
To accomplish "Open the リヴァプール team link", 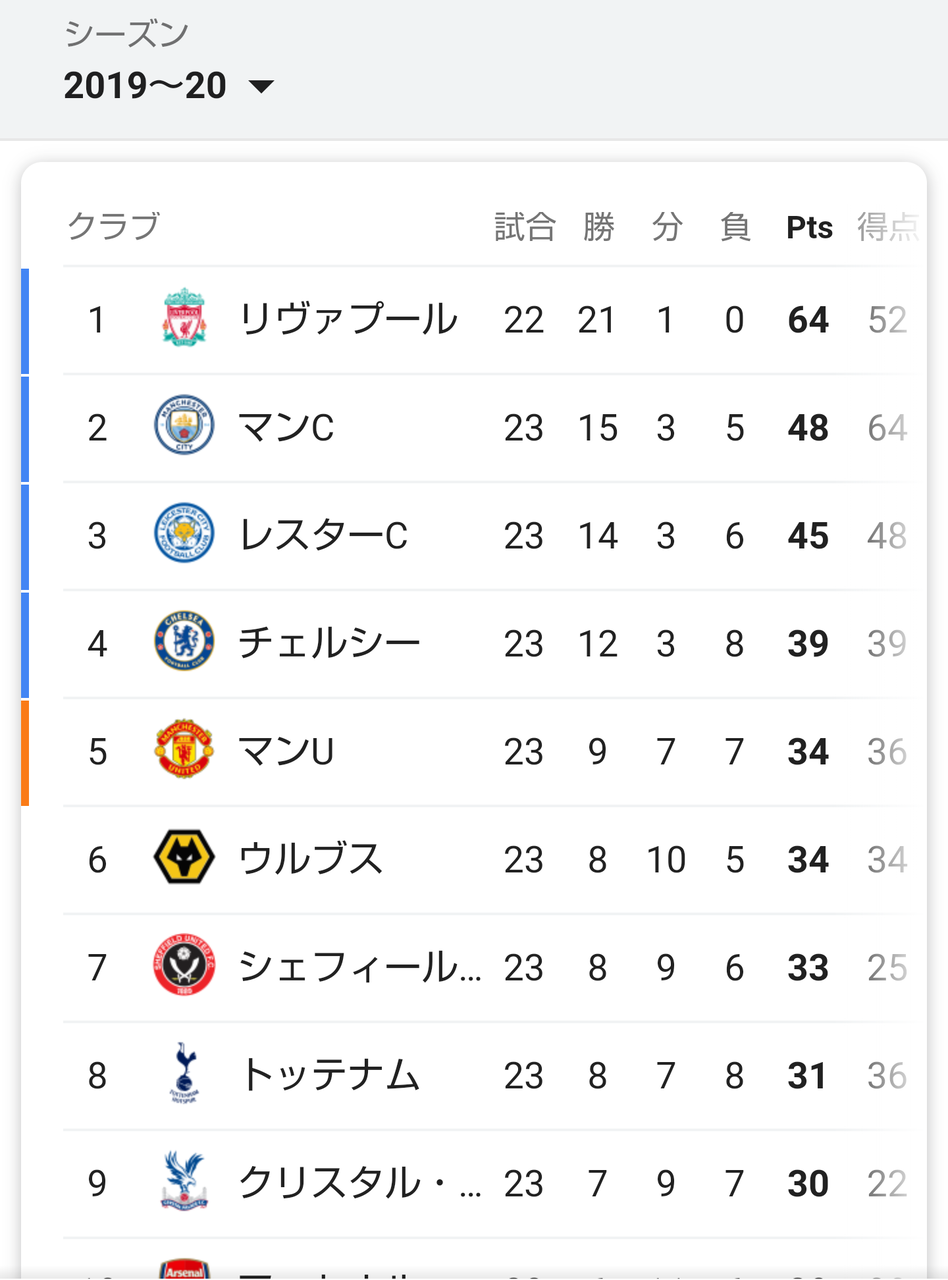I will (348, 320).
